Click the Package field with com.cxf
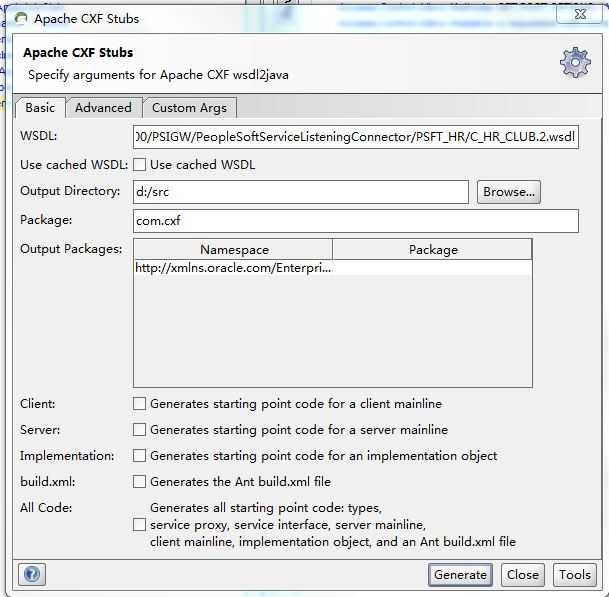 (356, 221)
